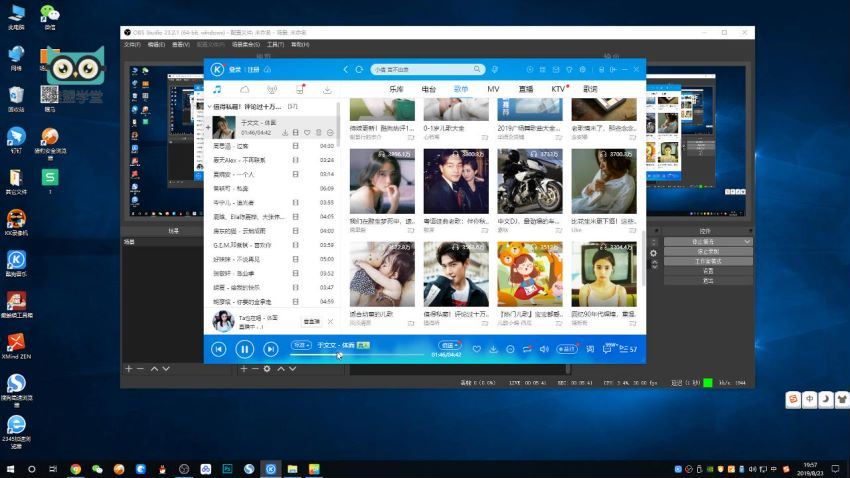Refresh the KuGou page
Image resolution: width=850 pixels, height=478 pixels.
pos(359,69)
